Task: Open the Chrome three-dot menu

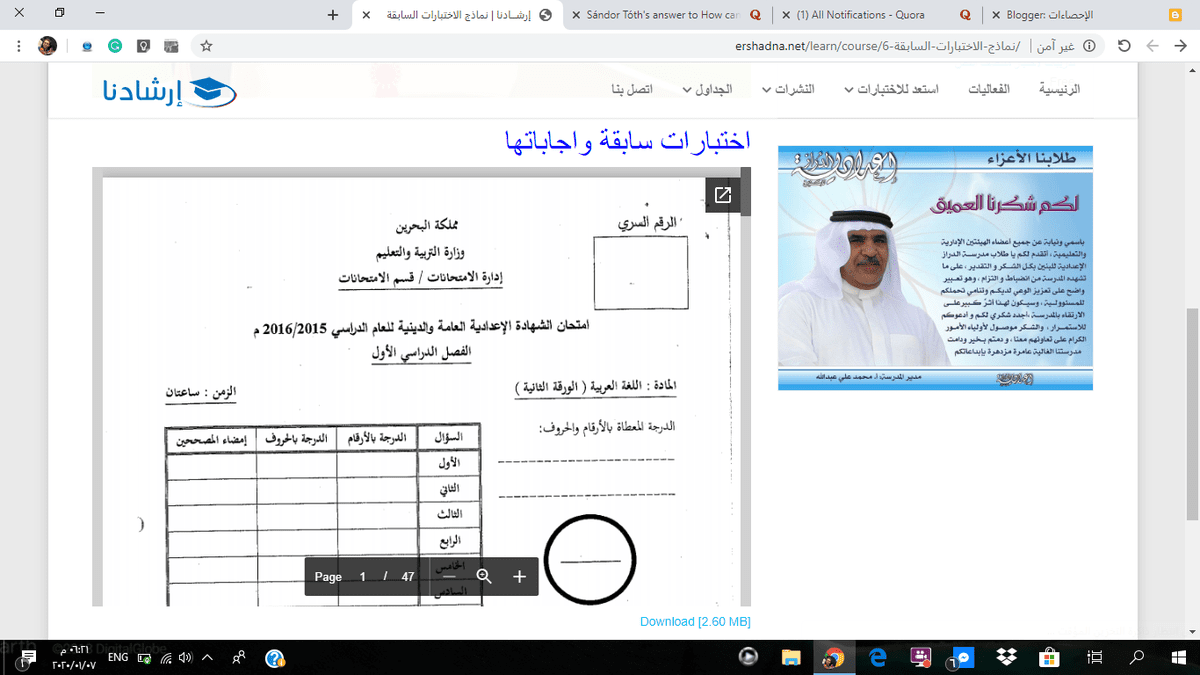Action: pos(18,46)
